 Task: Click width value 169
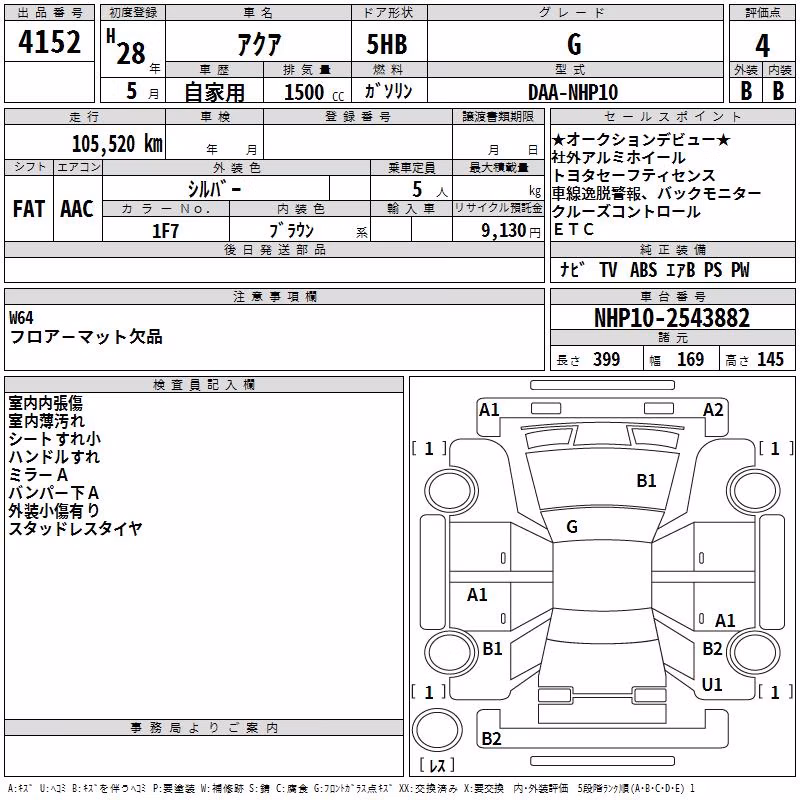690,359
